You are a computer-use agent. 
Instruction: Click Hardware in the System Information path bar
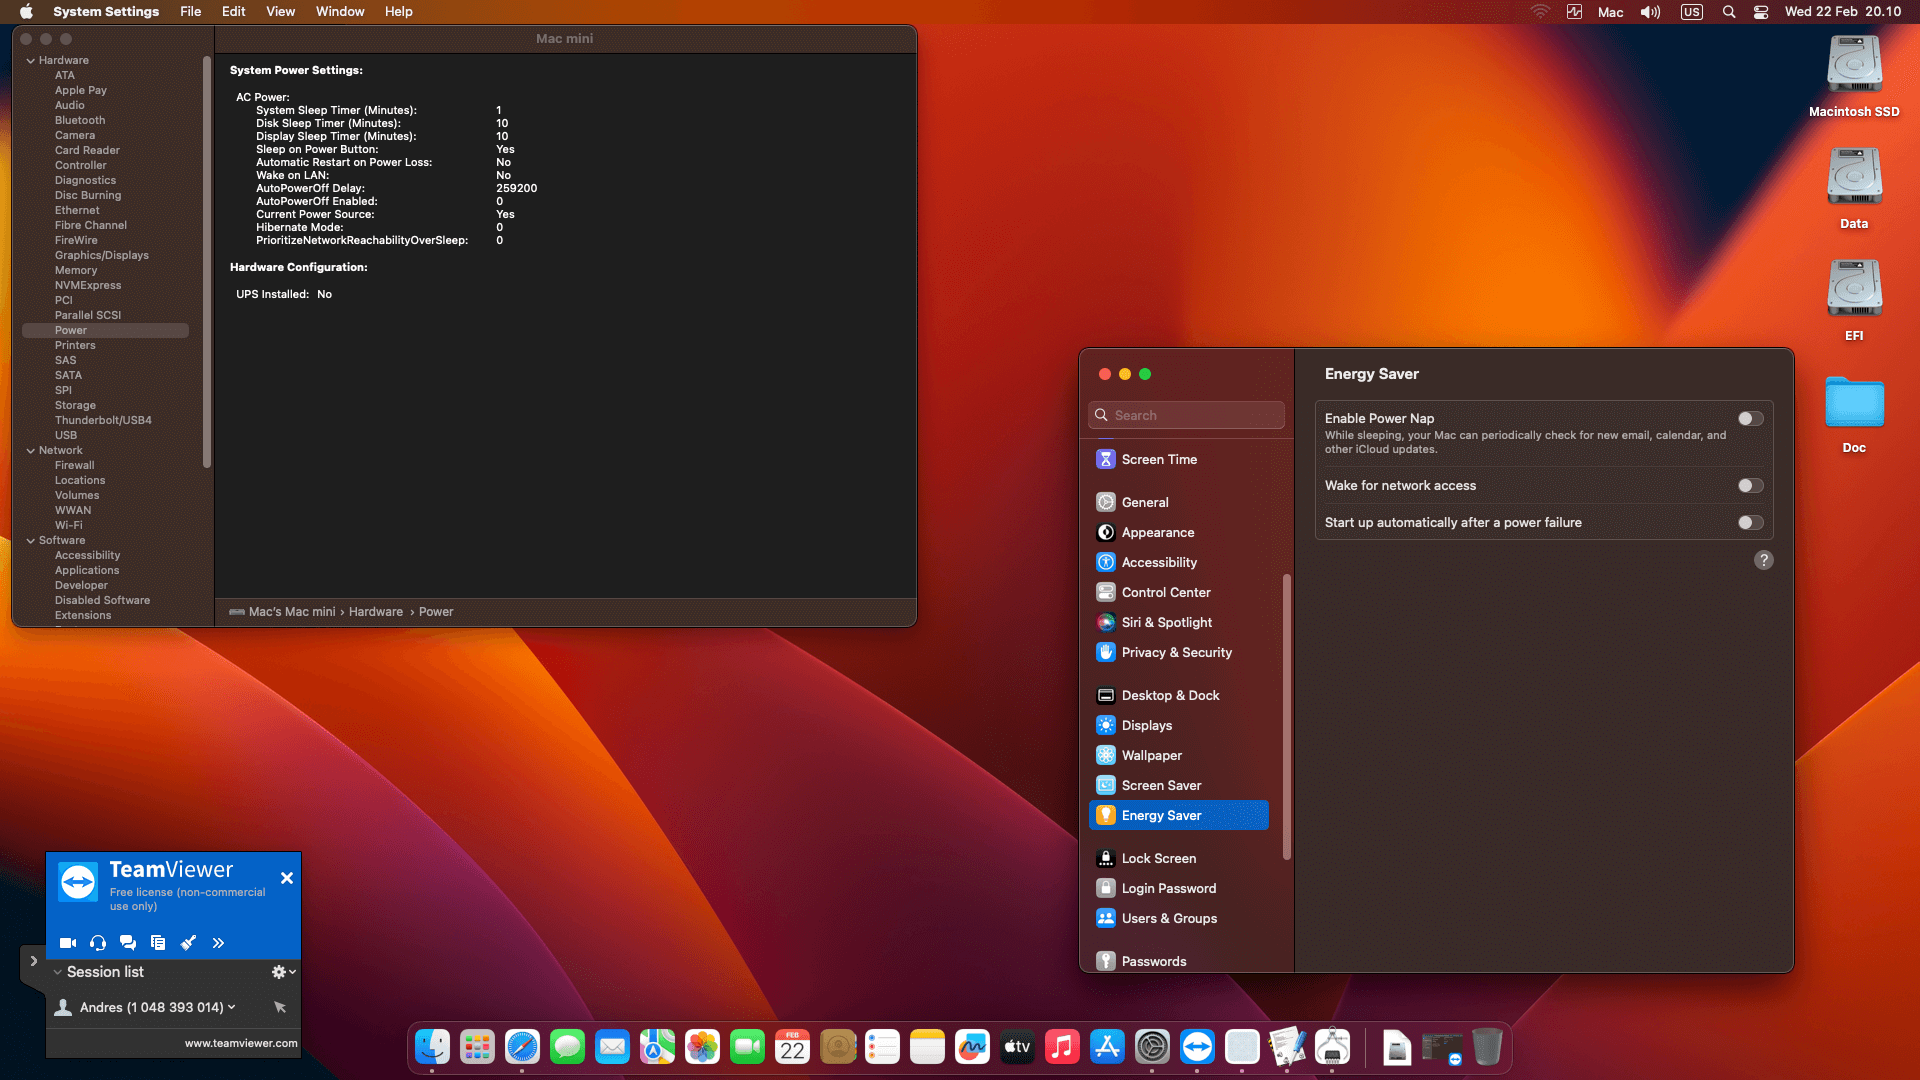(x=376, y=612)
